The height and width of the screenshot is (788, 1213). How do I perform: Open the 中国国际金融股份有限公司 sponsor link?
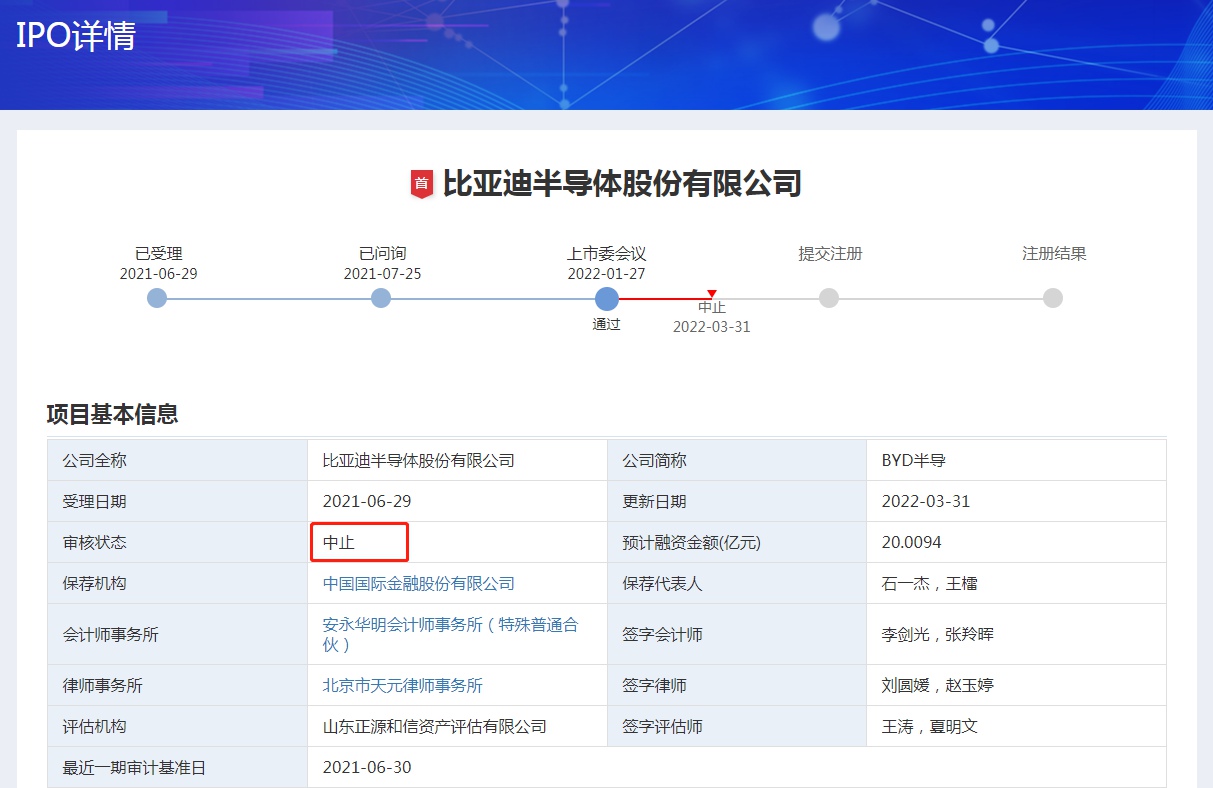click(x=420, y=583)
